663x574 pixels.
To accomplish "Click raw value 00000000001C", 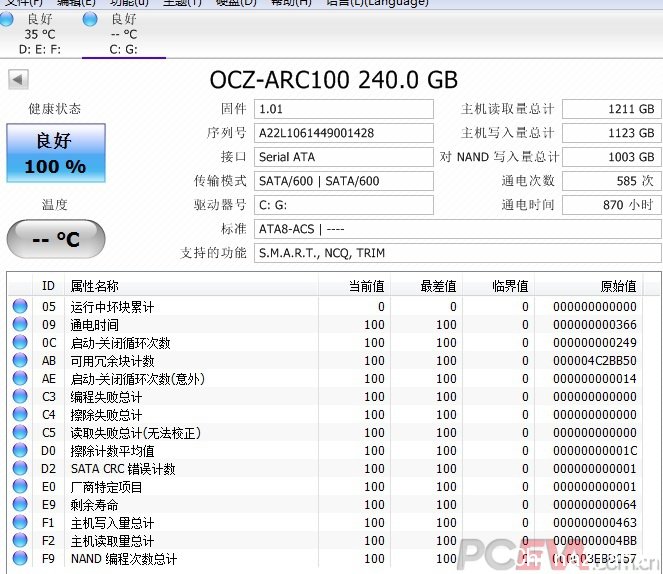I will point(595,451).
